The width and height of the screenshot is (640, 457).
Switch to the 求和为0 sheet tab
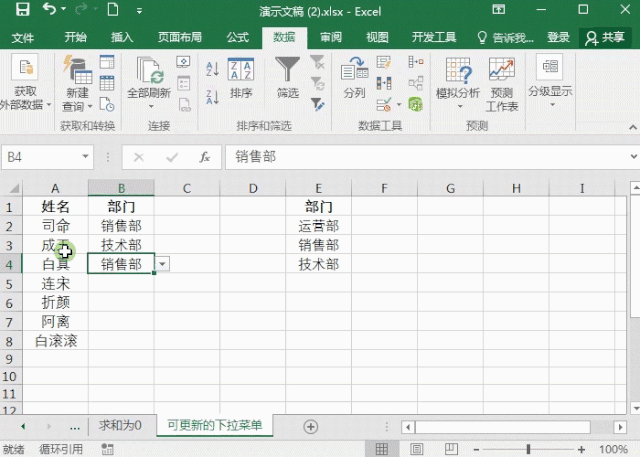click(120, 426)
